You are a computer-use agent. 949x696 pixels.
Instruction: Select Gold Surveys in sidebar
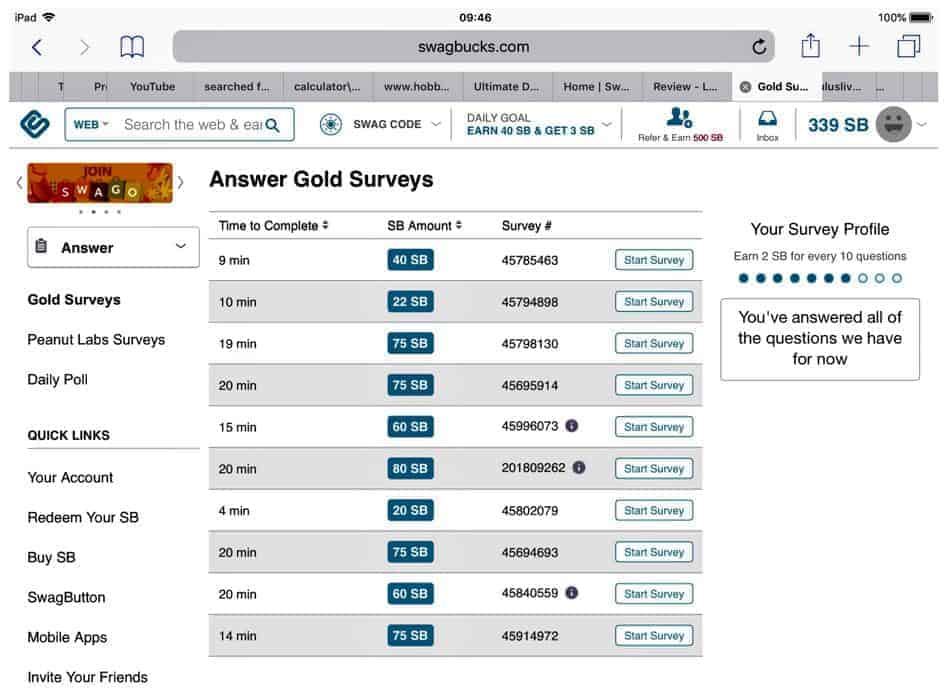74,300
